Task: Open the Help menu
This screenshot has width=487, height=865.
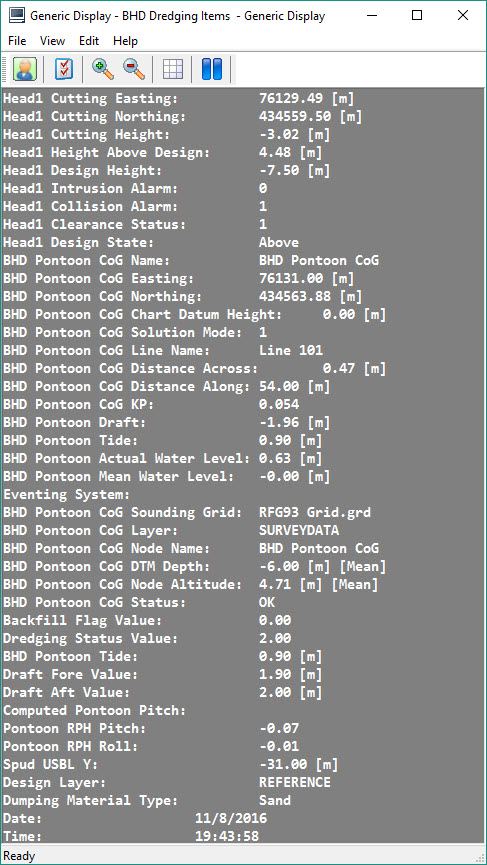Action: pyautogui.click(x=125, y=41)
